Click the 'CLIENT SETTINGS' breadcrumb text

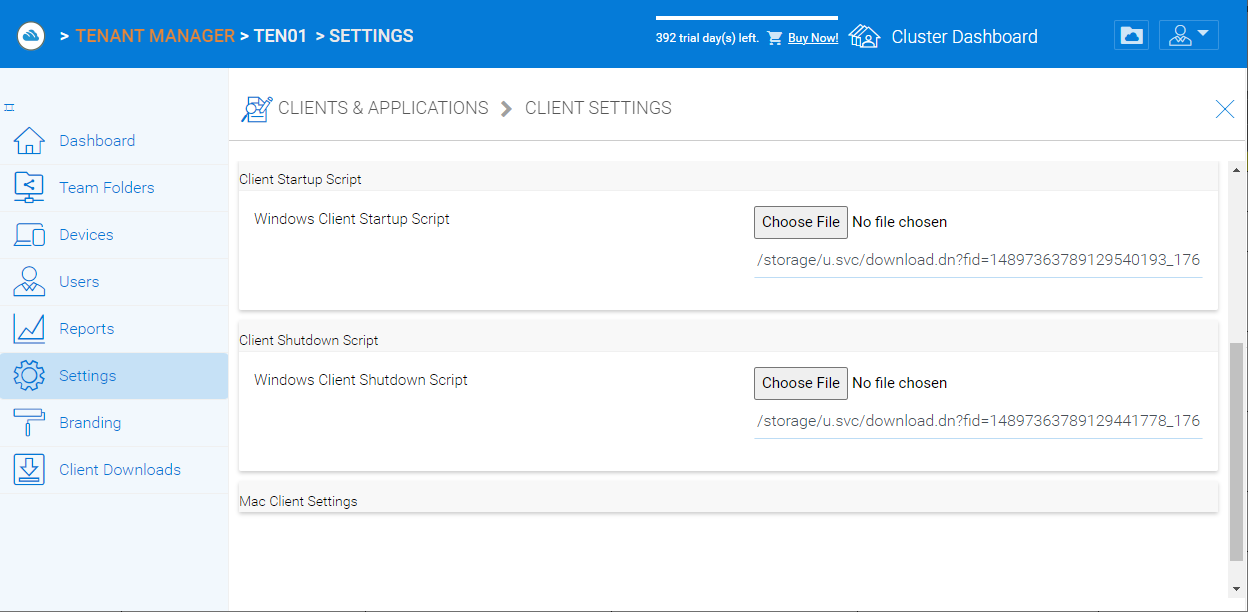click(x=598, y=108)
